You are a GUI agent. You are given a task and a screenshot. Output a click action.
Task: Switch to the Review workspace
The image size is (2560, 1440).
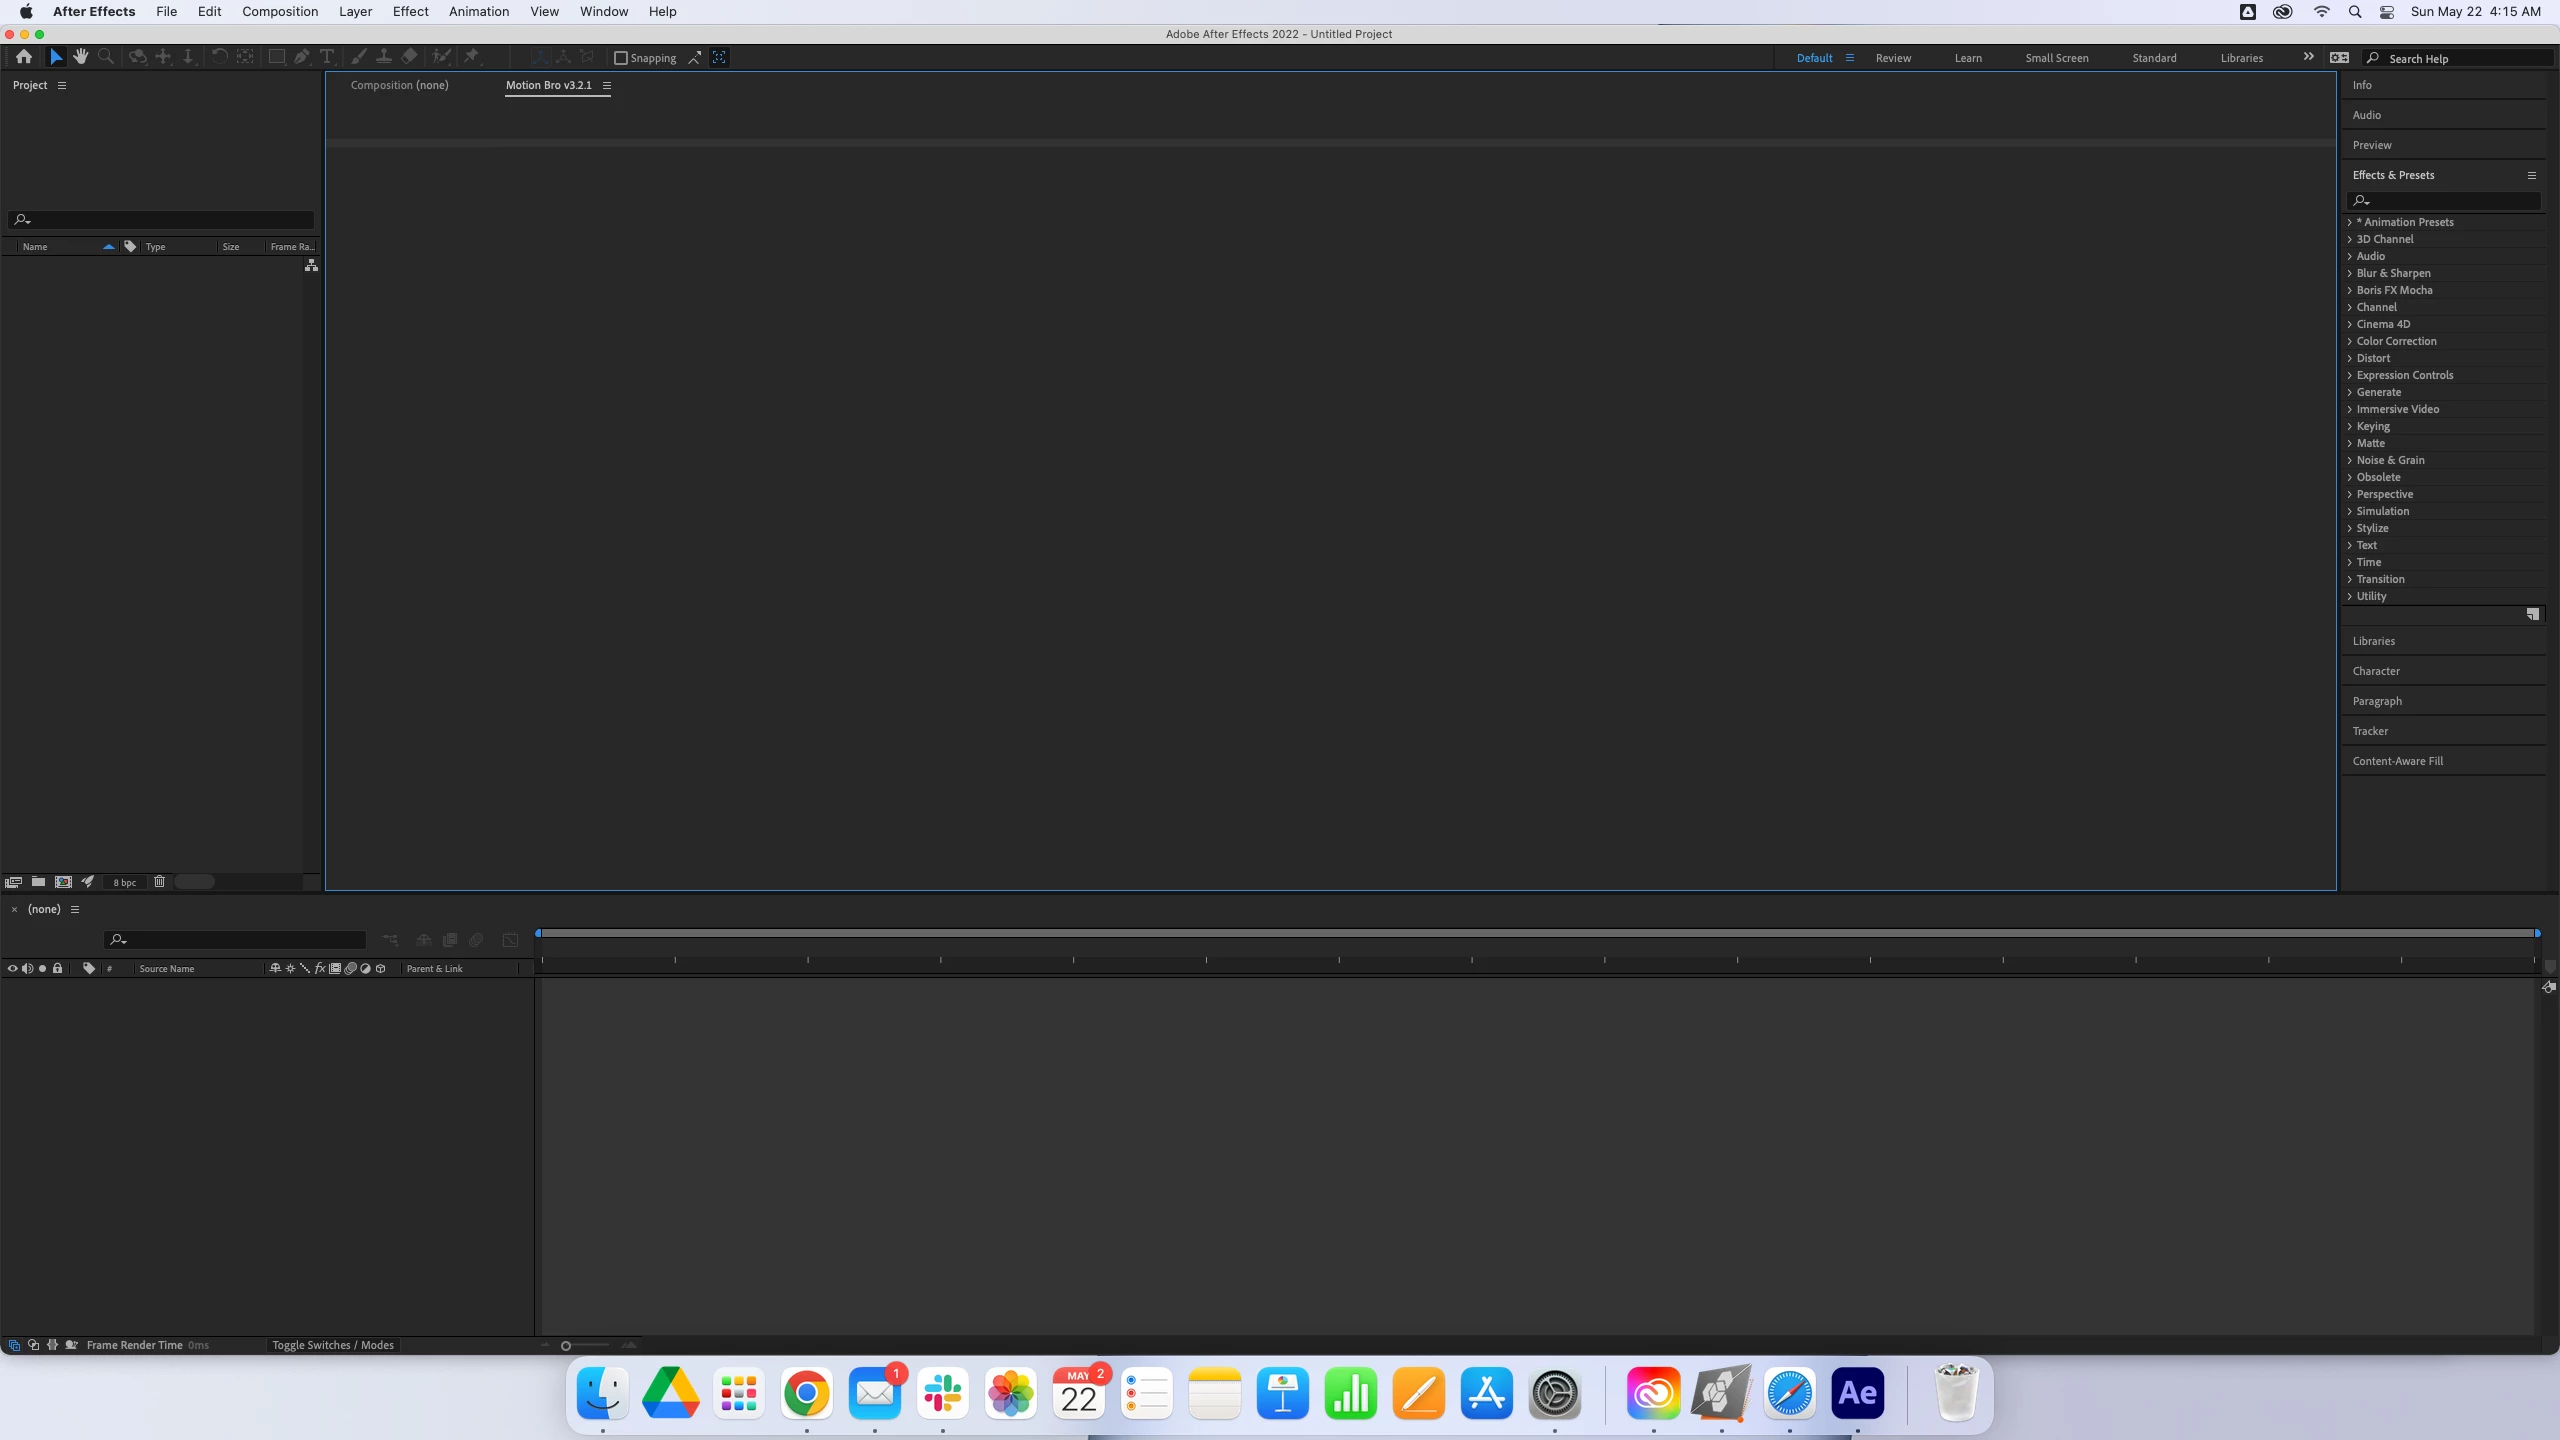(1892, 58)
